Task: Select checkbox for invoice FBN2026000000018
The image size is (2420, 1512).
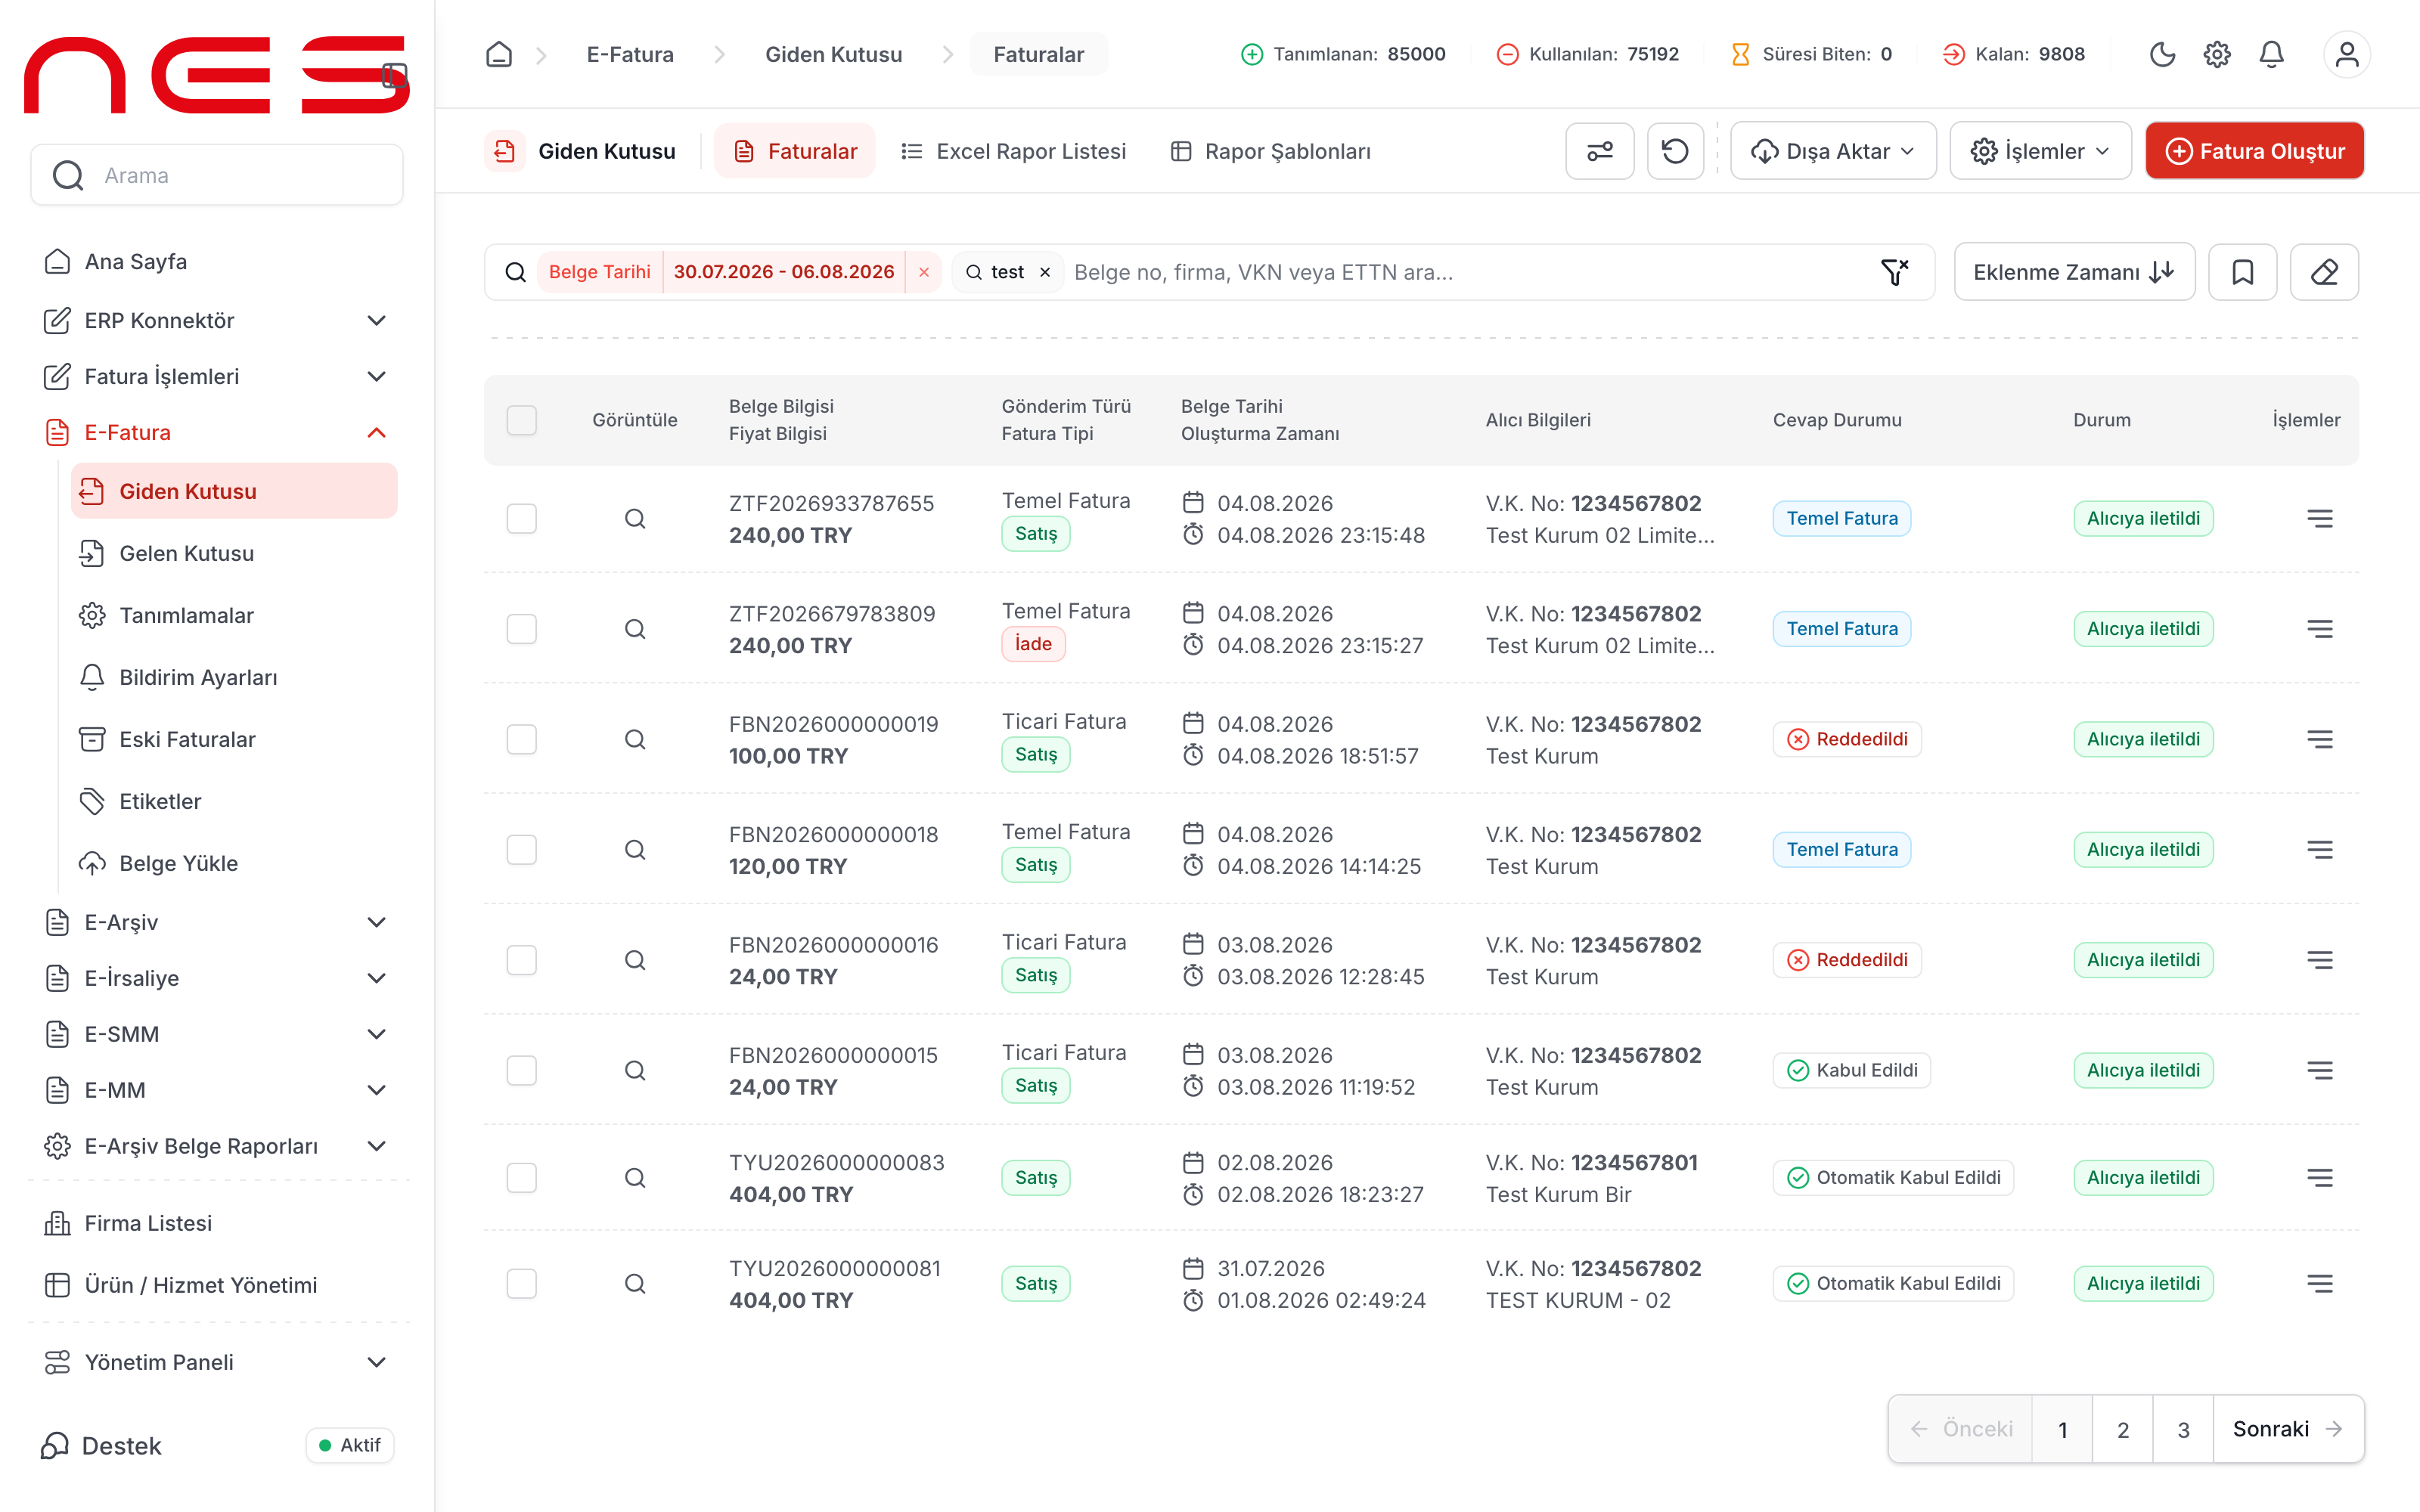Action: 522,850
